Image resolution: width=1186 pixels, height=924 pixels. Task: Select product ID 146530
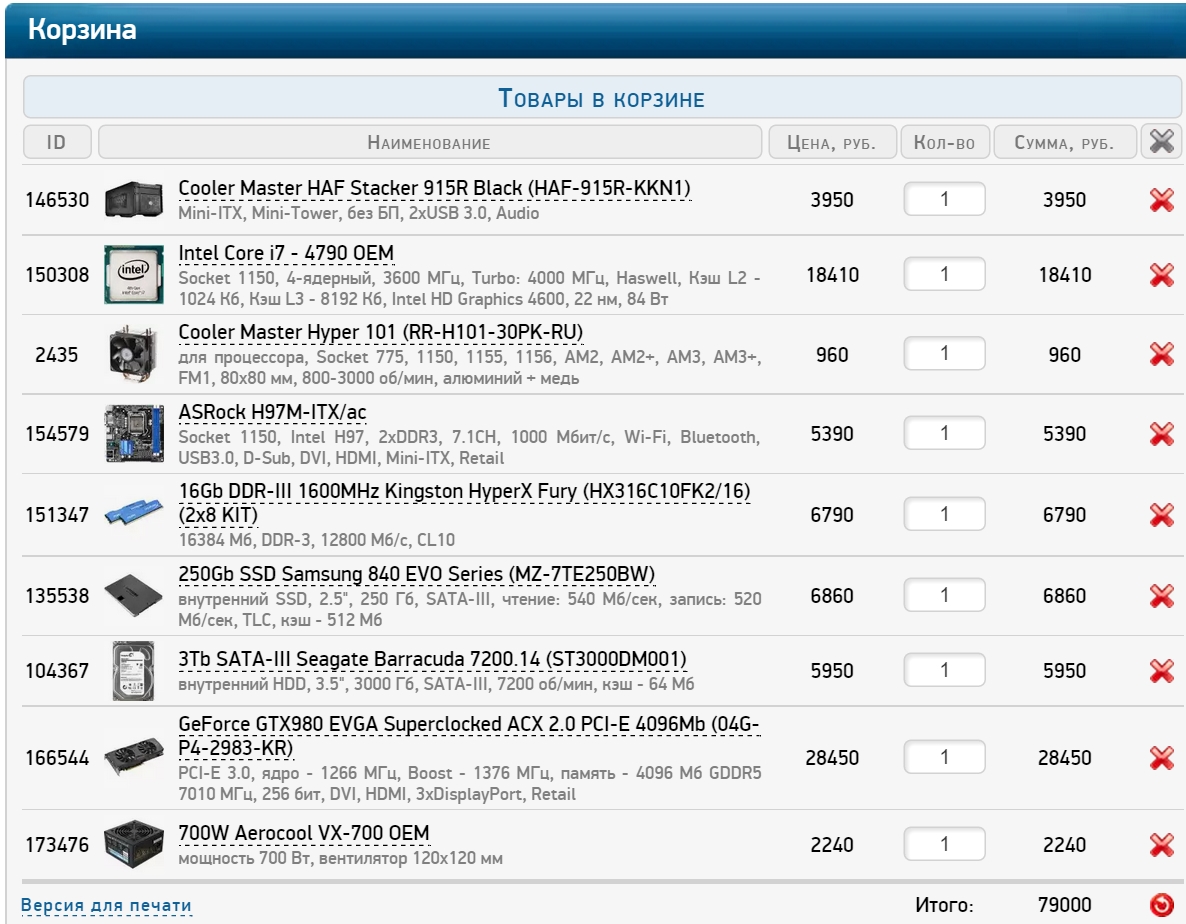pos(57,200)
